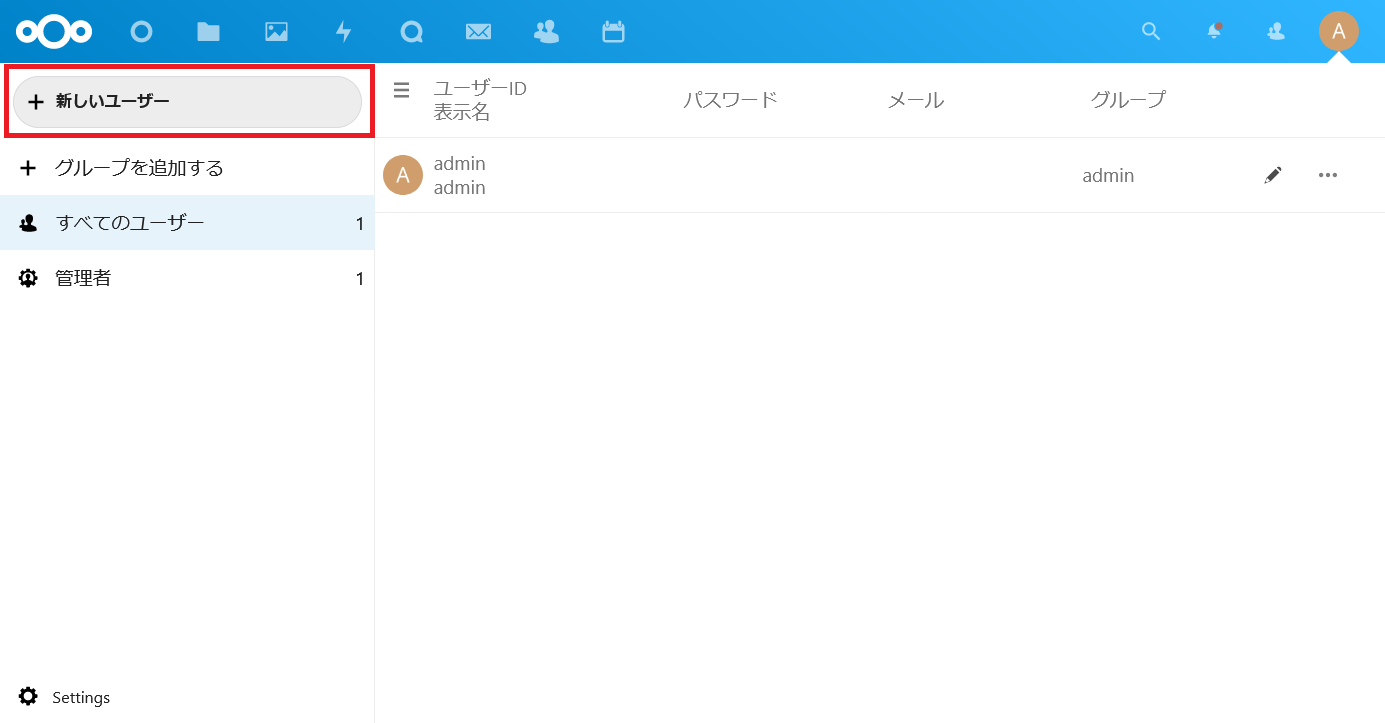This screenshot has height=723, width=1385.
Task: Click the user icon beside すべてのユーザー
Action: [28, 223]
